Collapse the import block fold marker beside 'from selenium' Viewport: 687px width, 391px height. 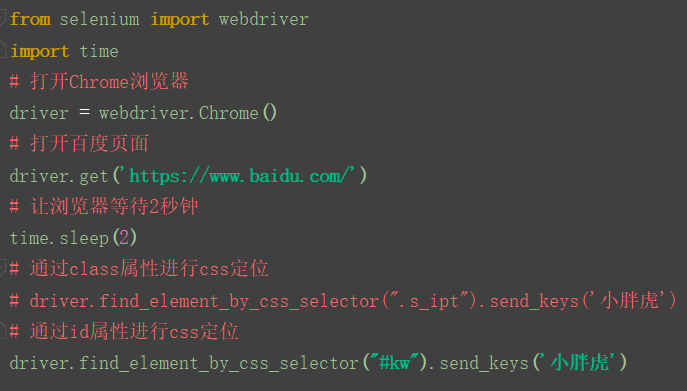point(2,18)
